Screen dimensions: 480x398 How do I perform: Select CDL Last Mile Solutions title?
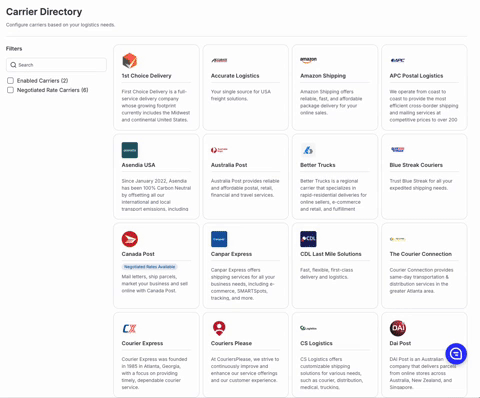[x=331, y=254]
